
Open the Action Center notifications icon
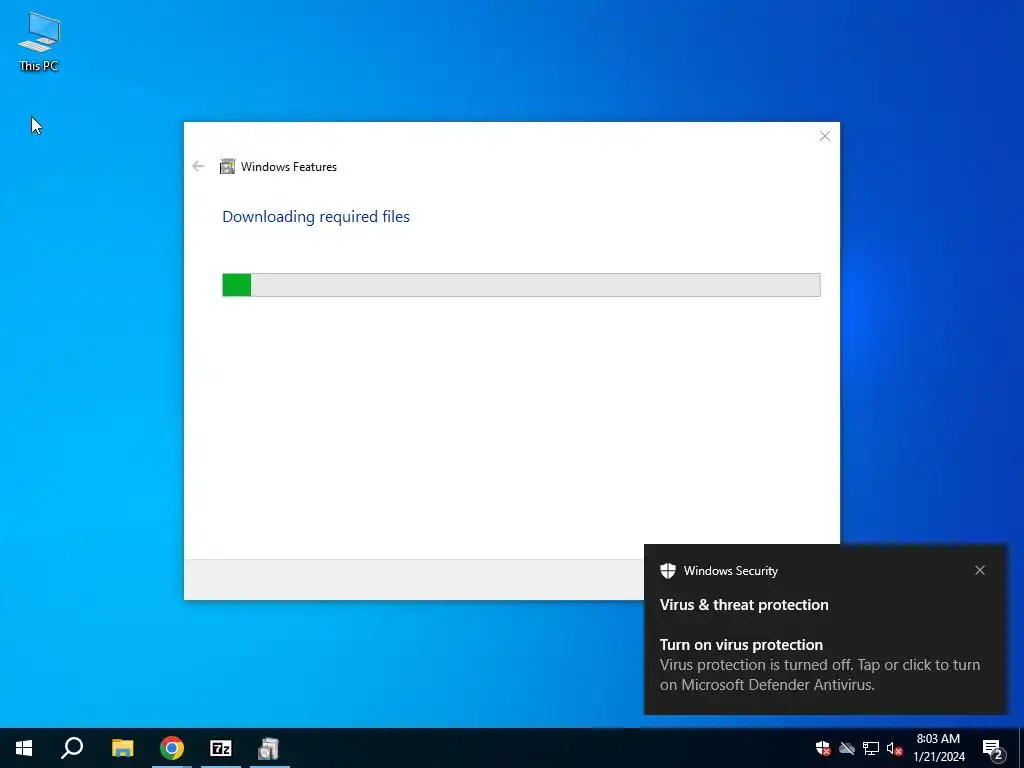pos(993,748)
